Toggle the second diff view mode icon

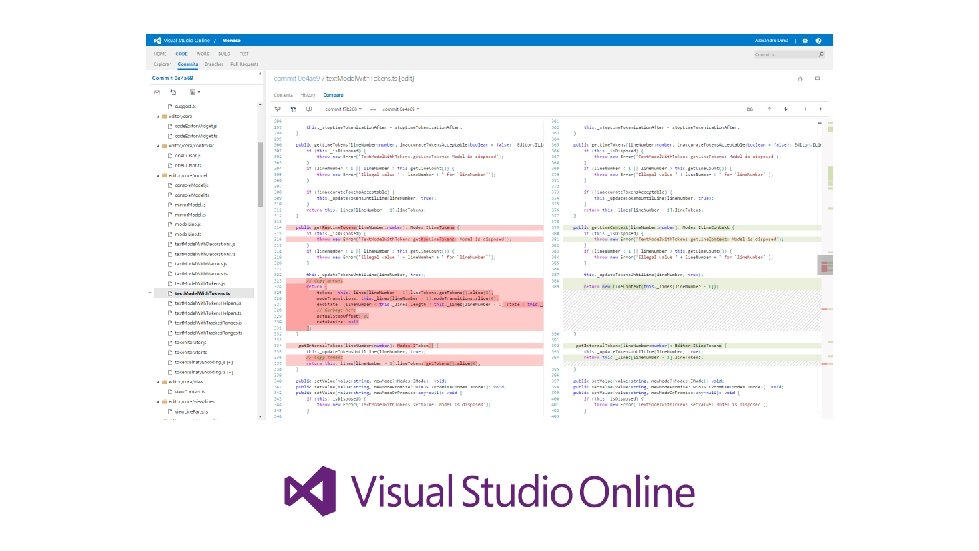(293, 109)
